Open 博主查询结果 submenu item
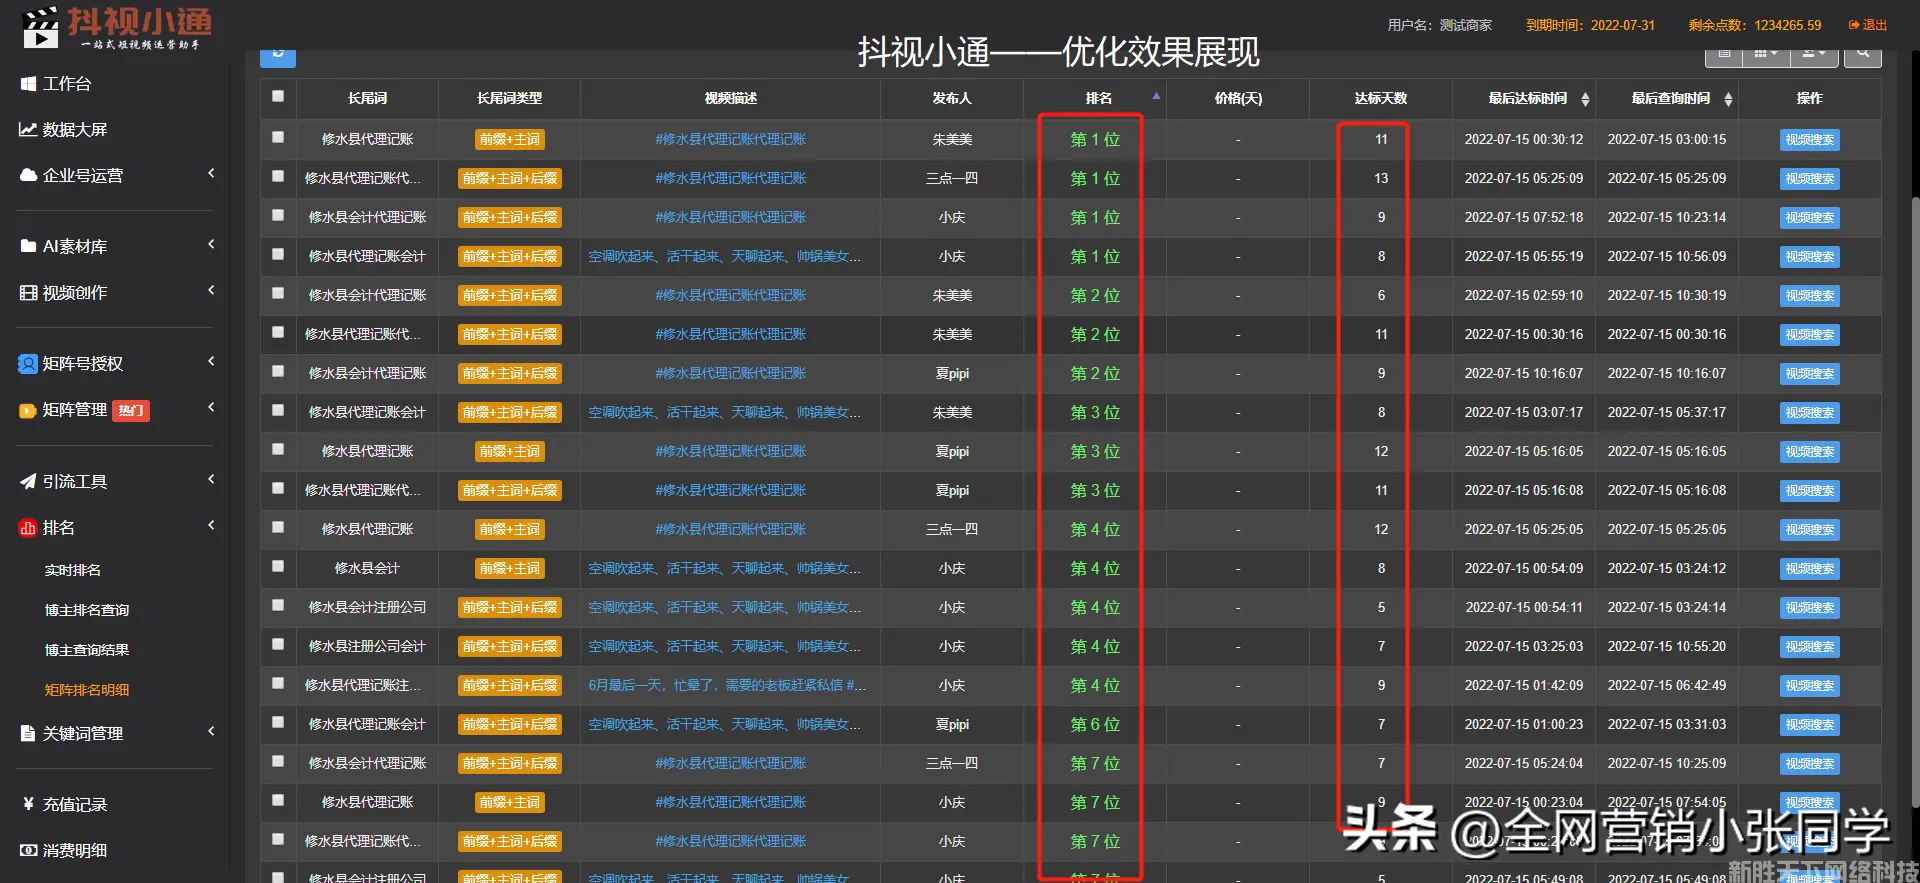The height and width of the screenshot is (883, 1920). coord(87,651)
